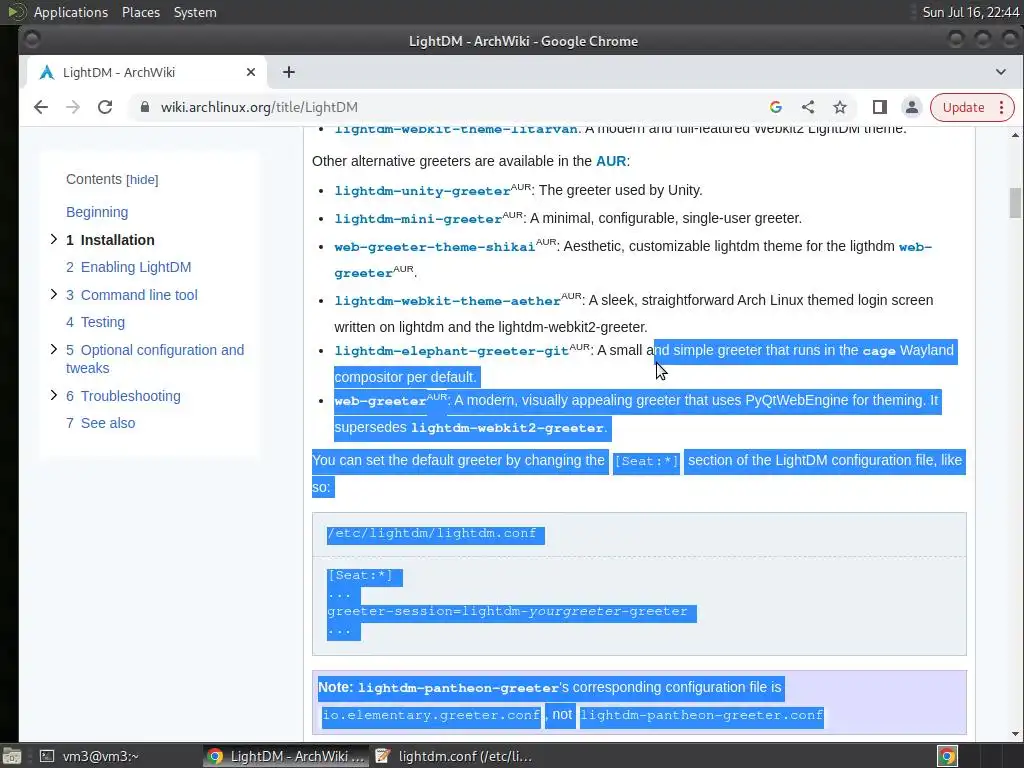Open web-greeter-theme-shikai package link
Image resolution: width=1024 pixels, height=768 pixels.
[434, 247]
